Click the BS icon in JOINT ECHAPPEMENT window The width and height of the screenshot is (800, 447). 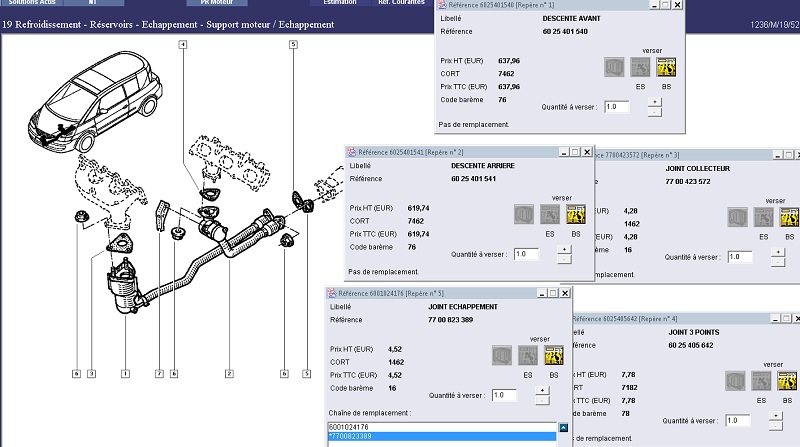pyautogui.click(x=552, y=355)
